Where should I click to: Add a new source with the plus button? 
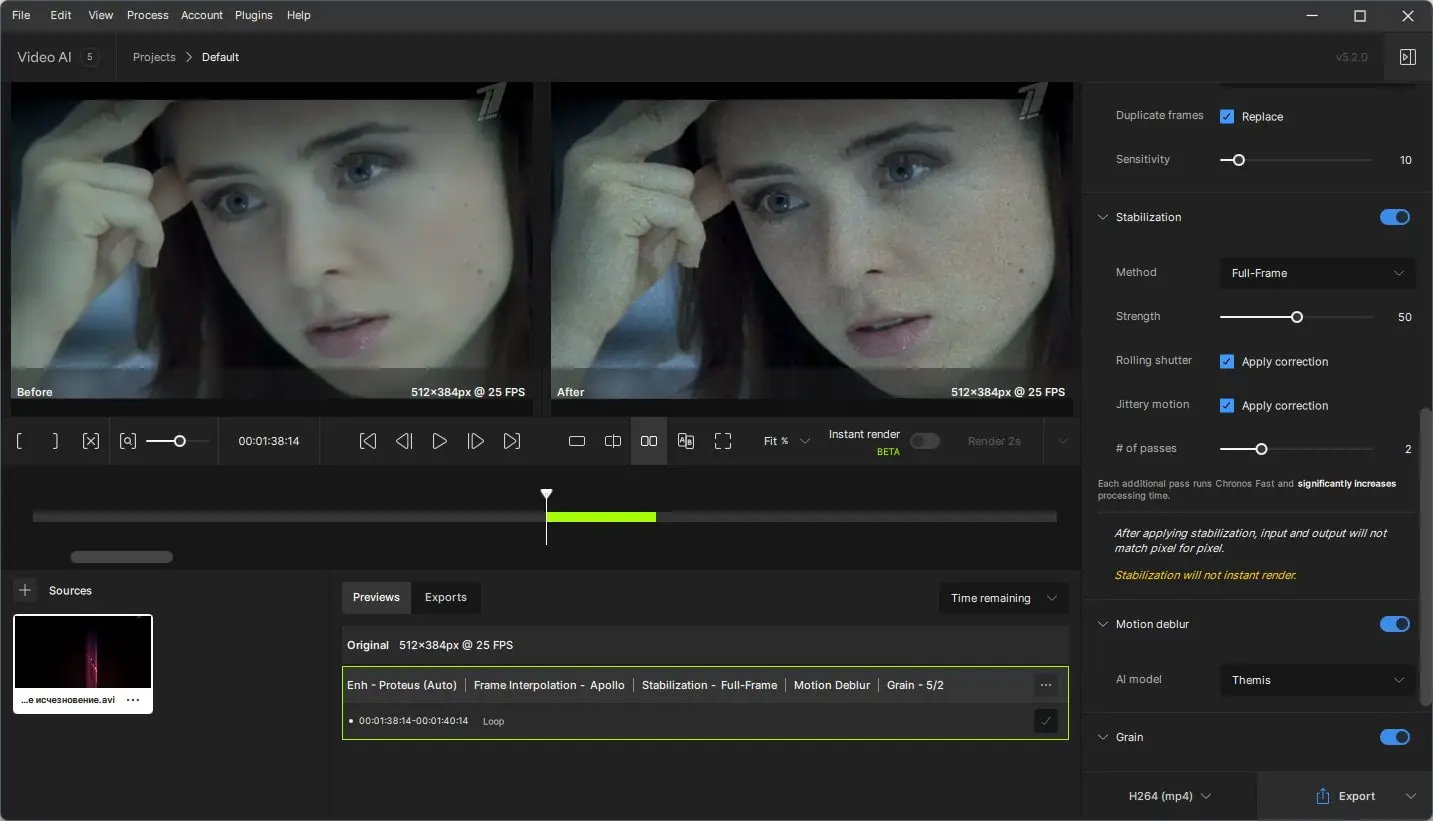(x=24, y=589)
